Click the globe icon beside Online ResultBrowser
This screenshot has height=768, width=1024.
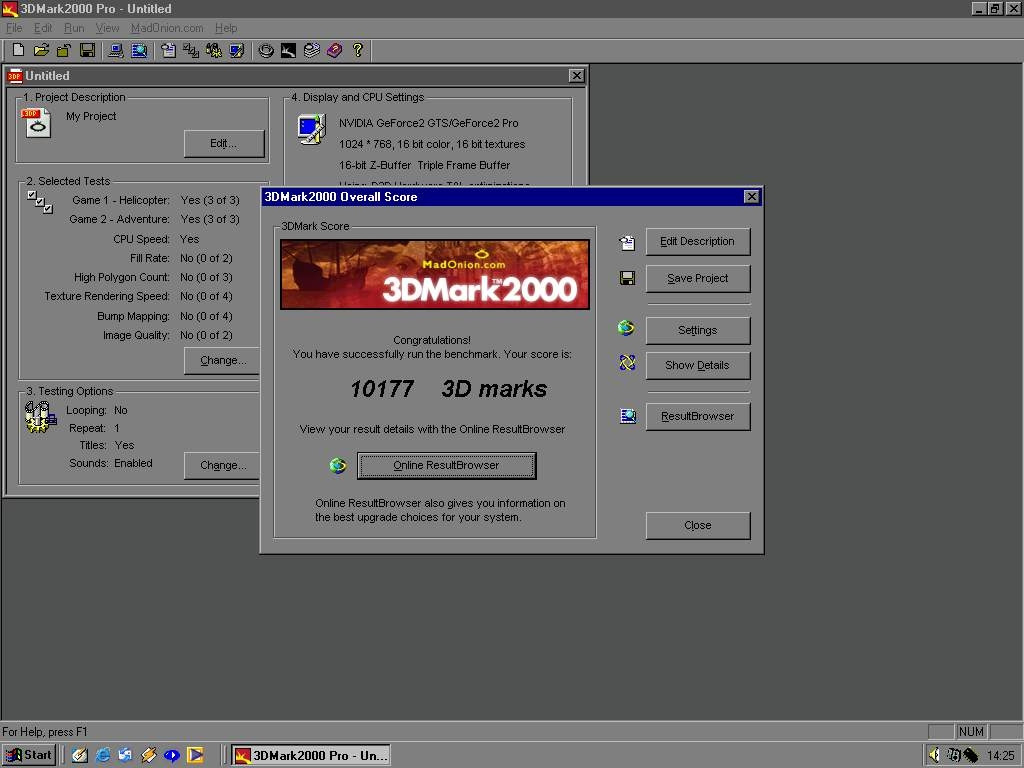(x=338, y=466)
